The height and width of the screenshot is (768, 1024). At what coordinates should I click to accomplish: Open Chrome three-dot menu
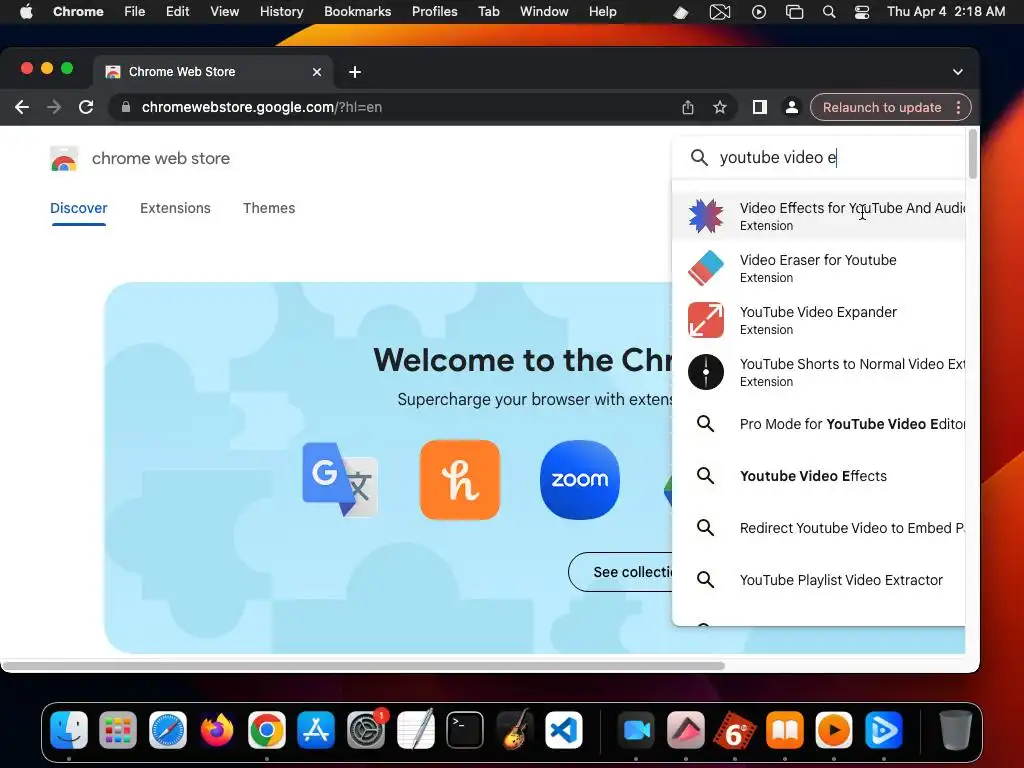point(958,107)
